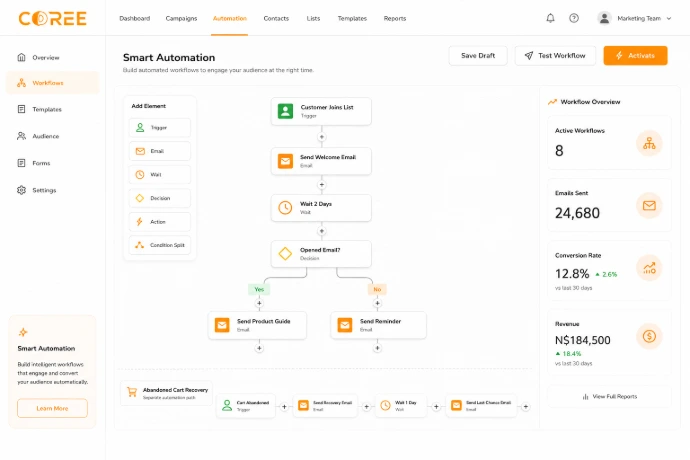This screenshot has height=460, width=690.
Task: Add step below Wait 2 Days
Action: click(x=322, y=231)
